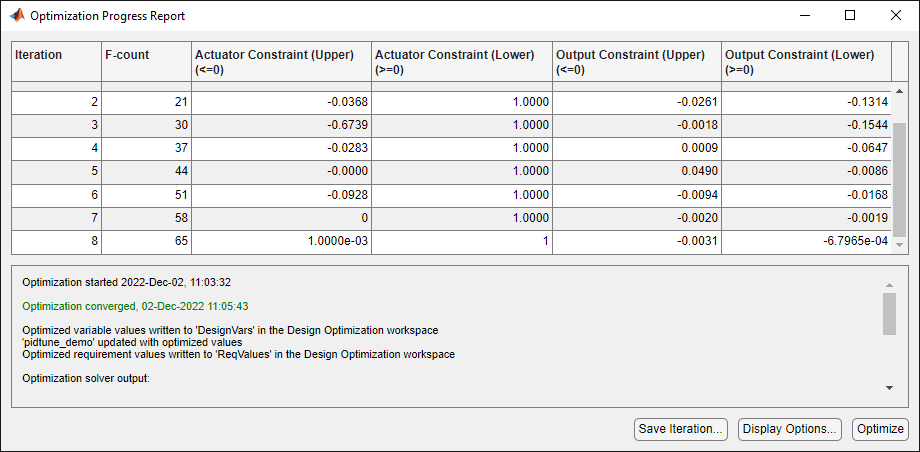The width and height of the screenshot is (920, 452).
Task: Click Output Constraint (Lower) column header
Action: point(807,61)
